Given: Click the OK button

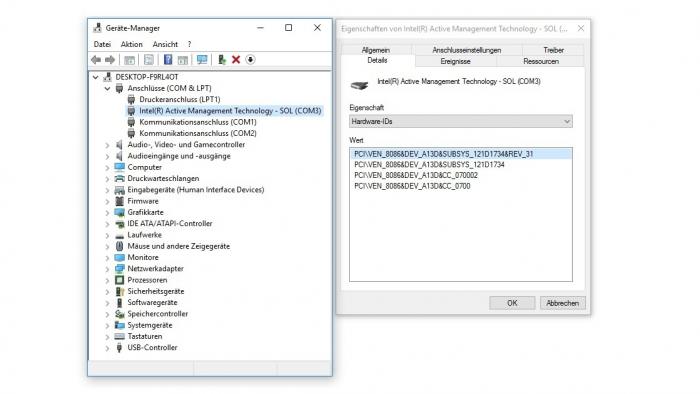Looking at the screenshot, I should [x=512, y=303].
